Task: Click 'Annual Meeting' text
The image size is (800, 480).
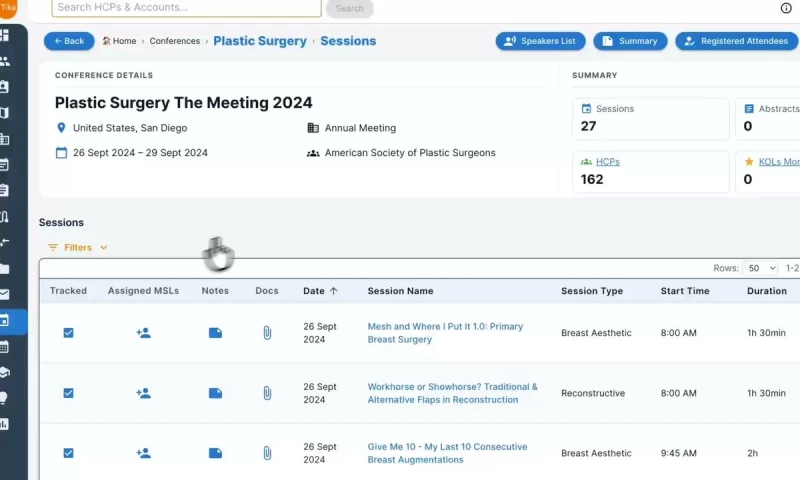Action: 360,128
